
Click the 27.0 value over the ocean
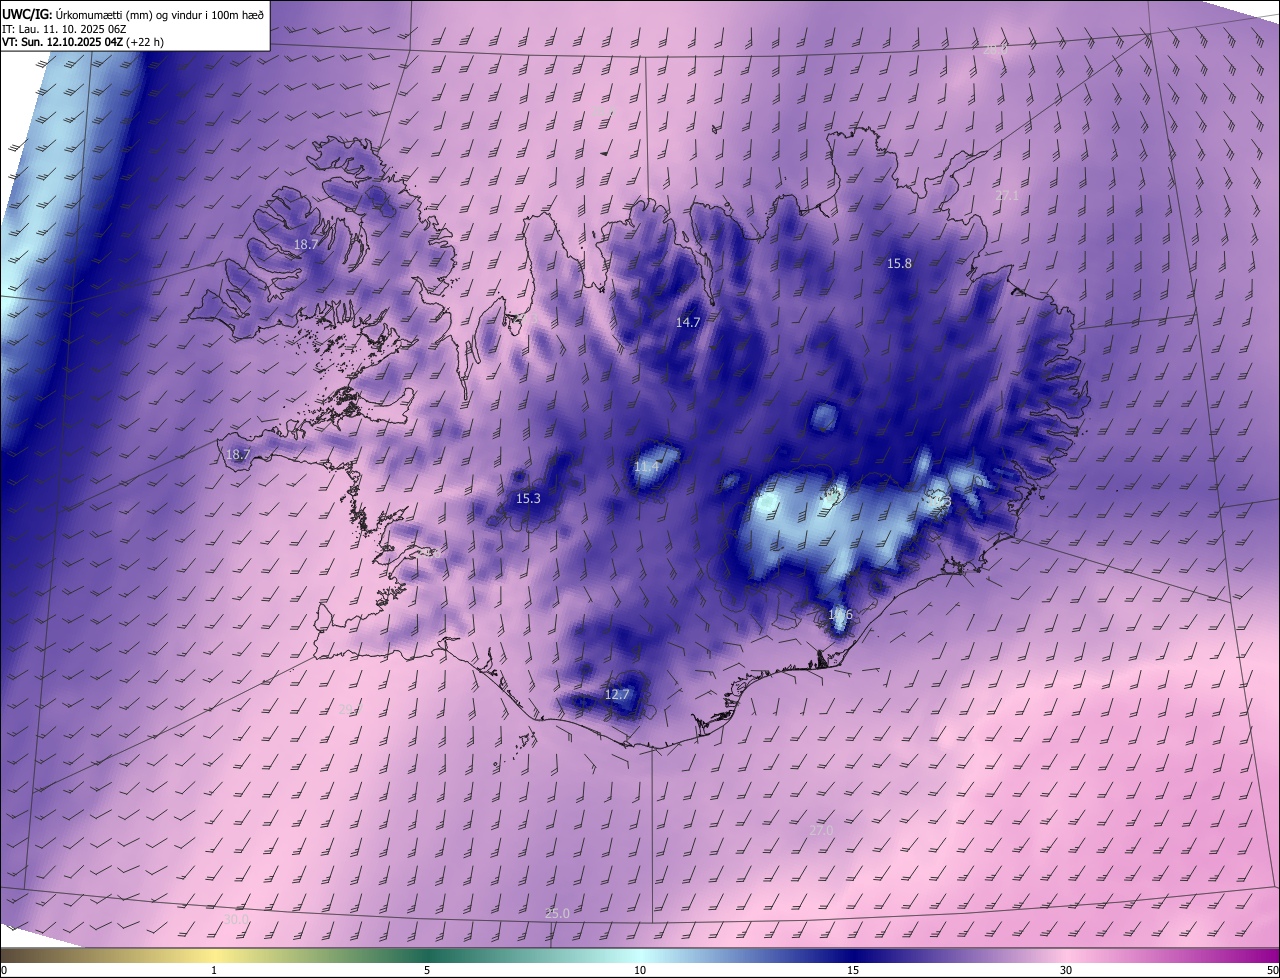pos(820,830)
